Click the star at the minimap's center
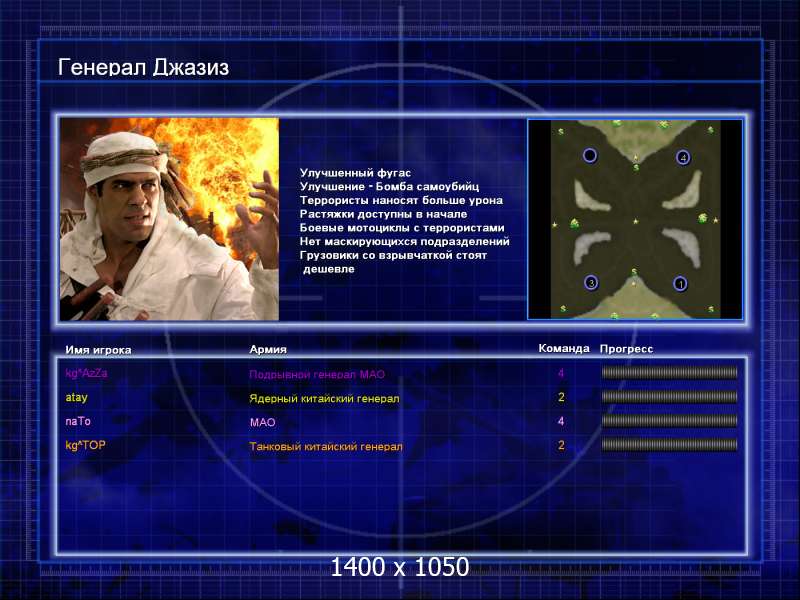The image size is (800, 600). [635, 221]
